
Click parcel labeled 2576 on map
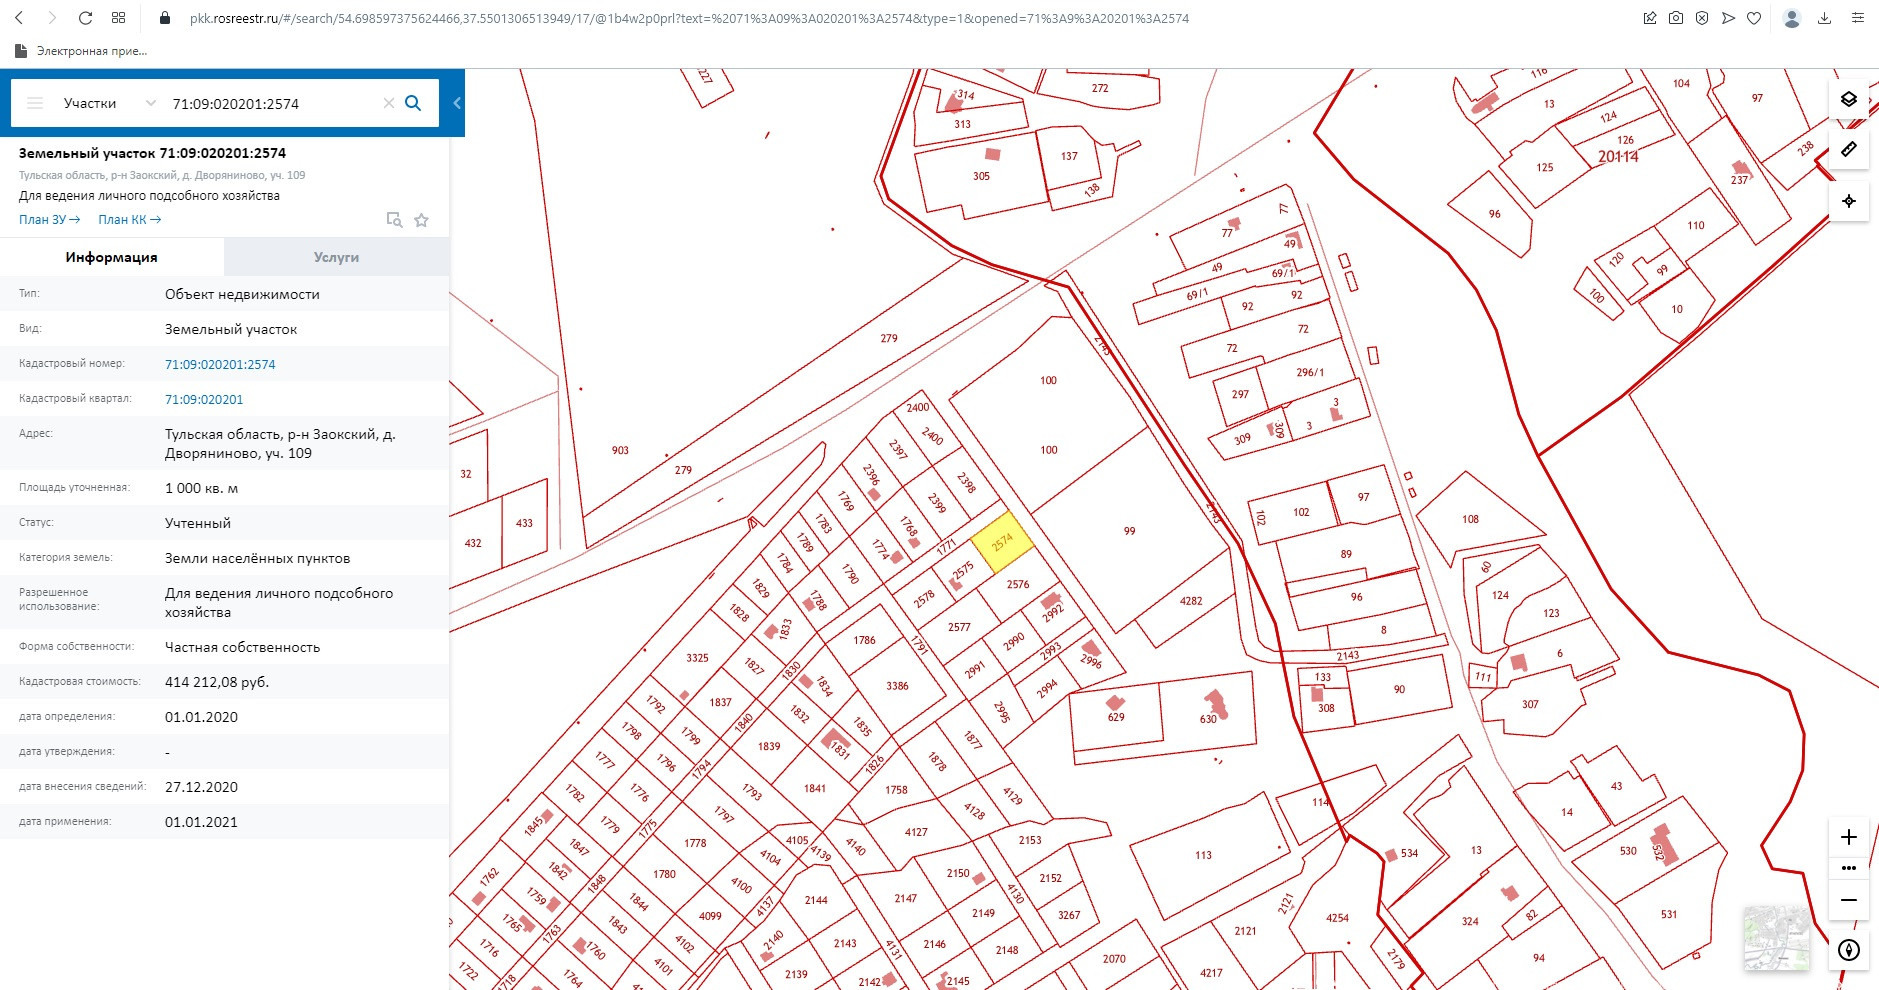(x=1018, y=584)
